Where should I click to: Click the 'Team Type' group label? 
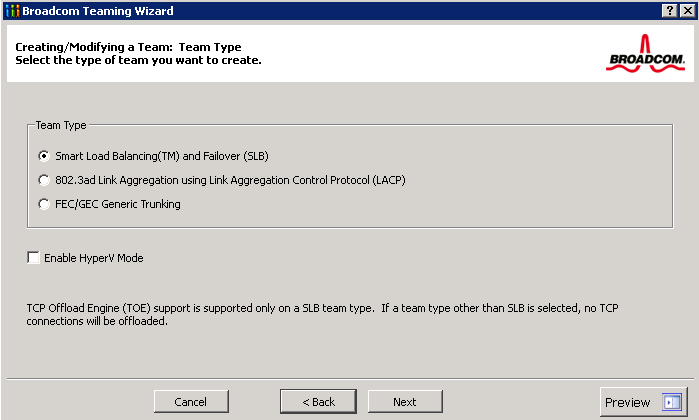pos(61,125)
